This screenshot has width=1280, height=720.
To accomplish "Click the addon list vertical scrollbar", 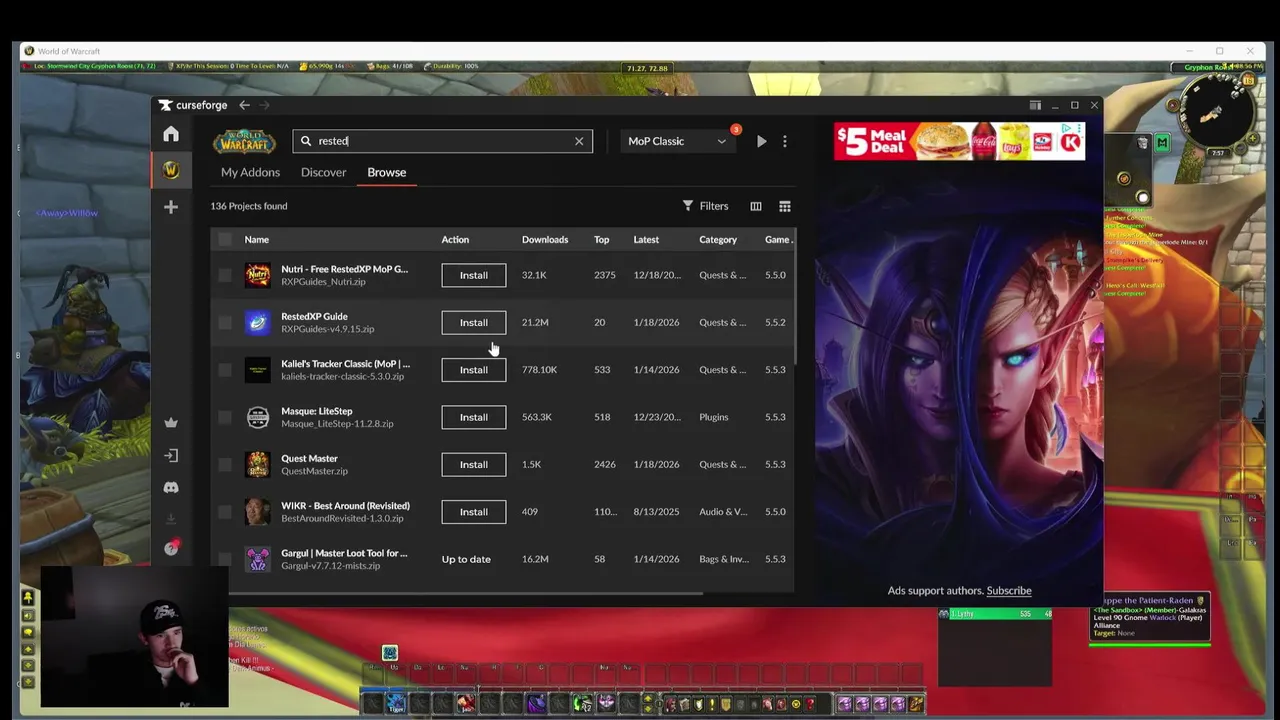I will tap(795, 297).
